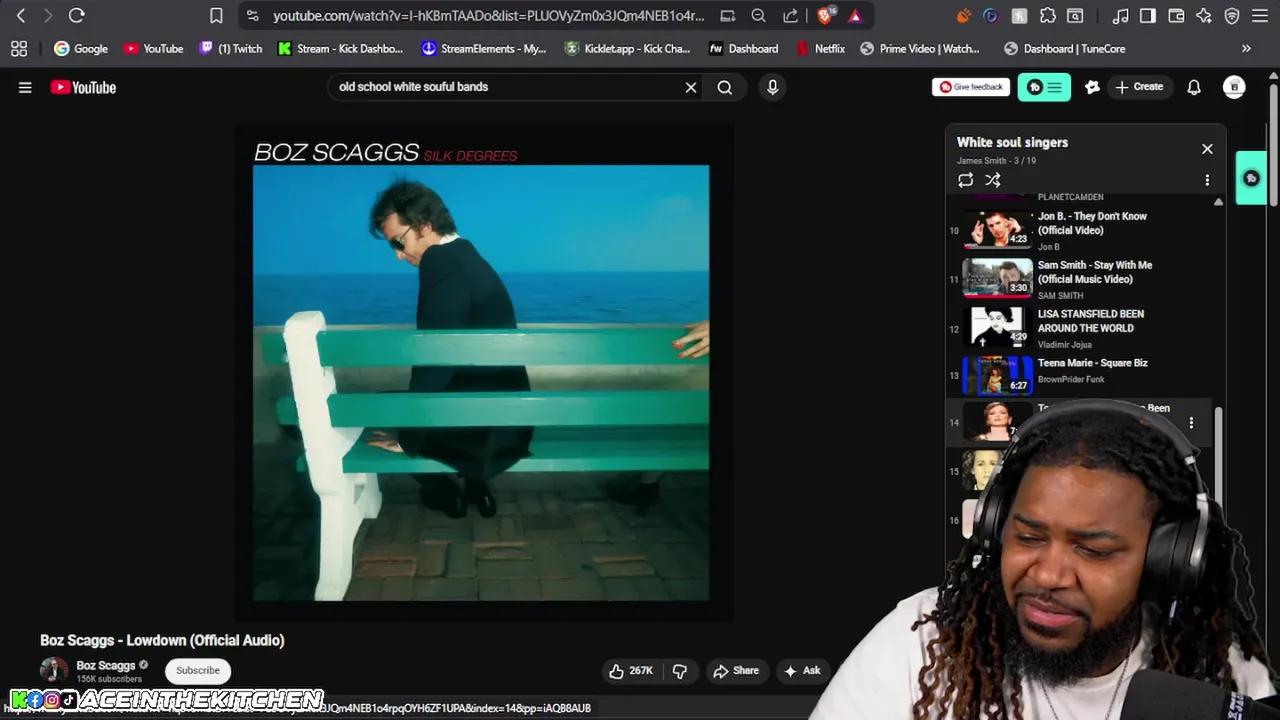Open the StreamElements bookmark
Image resolution: width=1280 pixels, height=720 pixels.
484,48
